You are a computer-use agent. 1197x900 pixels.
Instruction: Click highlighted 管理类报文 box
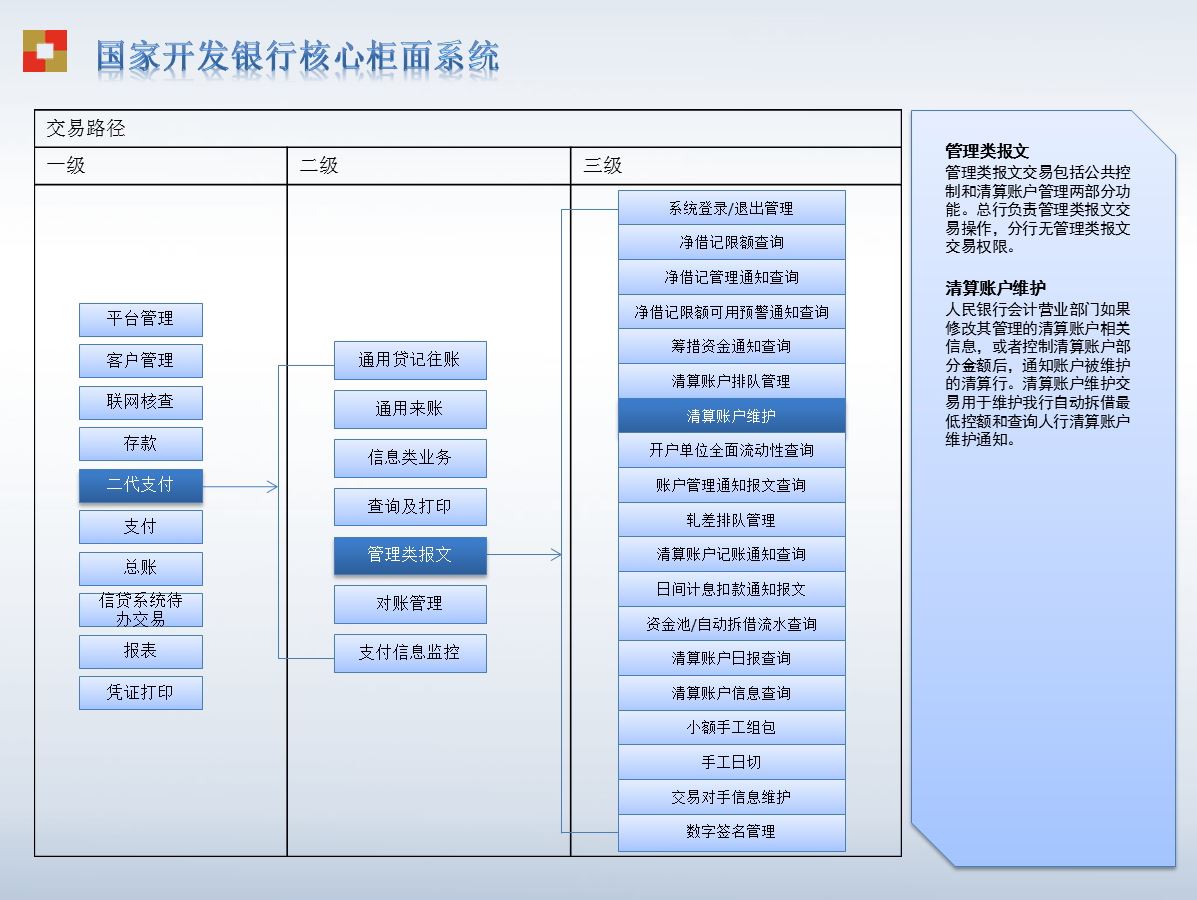pos(410,555)
